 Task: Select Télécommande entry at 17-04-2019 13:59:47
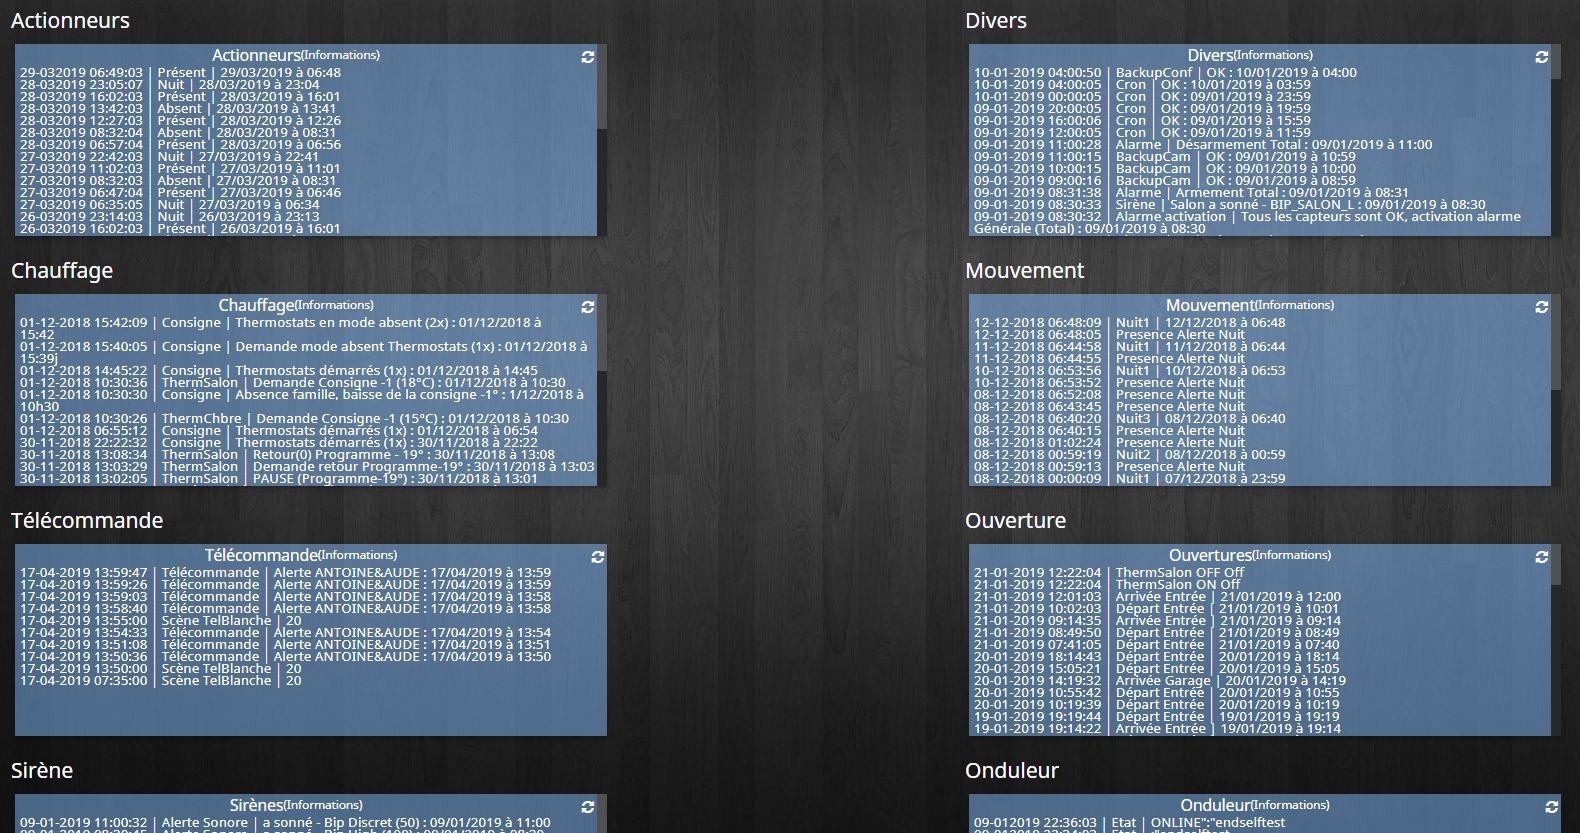(x=285, y=573)
